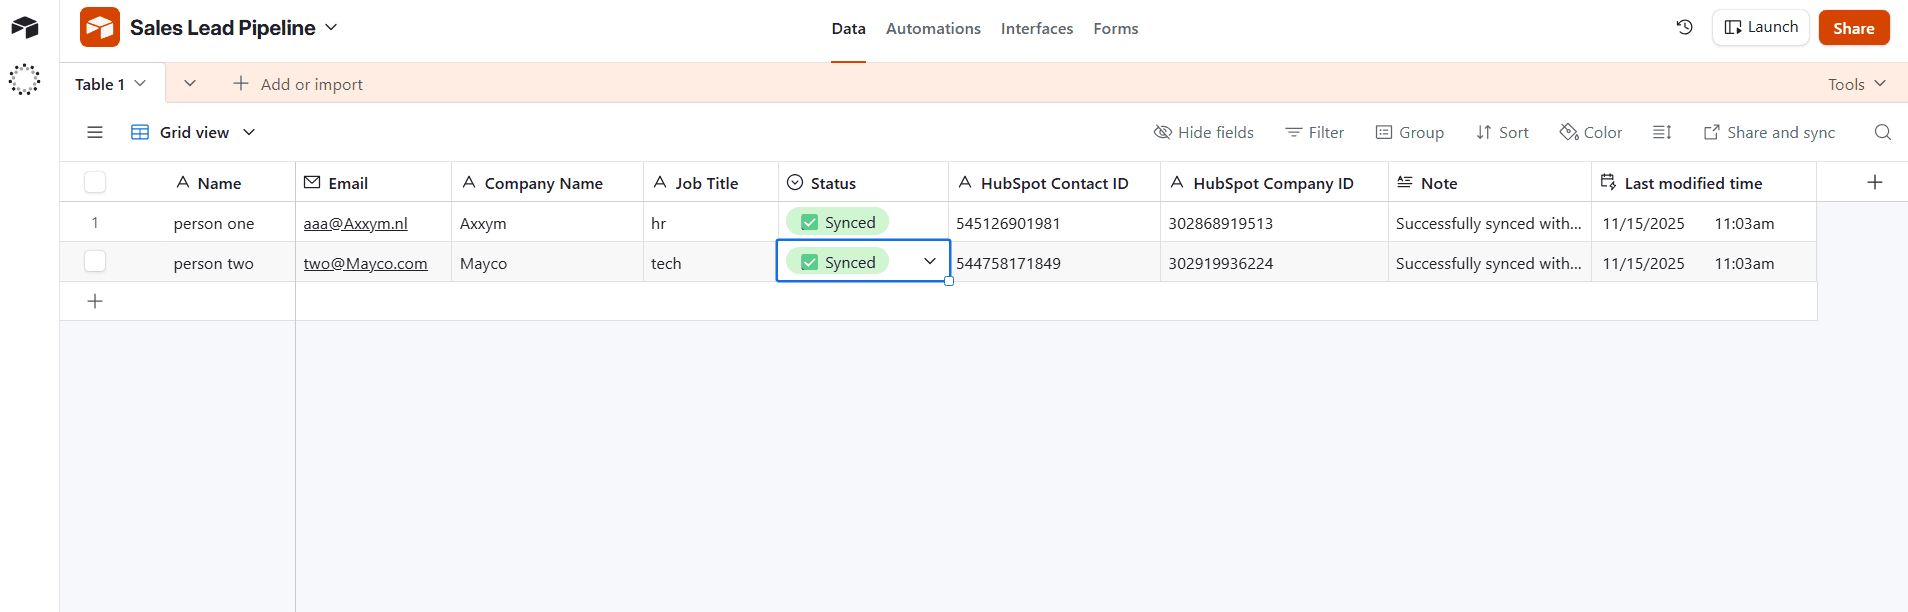The width and height of the screenshot is (1908, 612).
Task: Open Hide fields visibility options
Action: tap(1203, 132)
